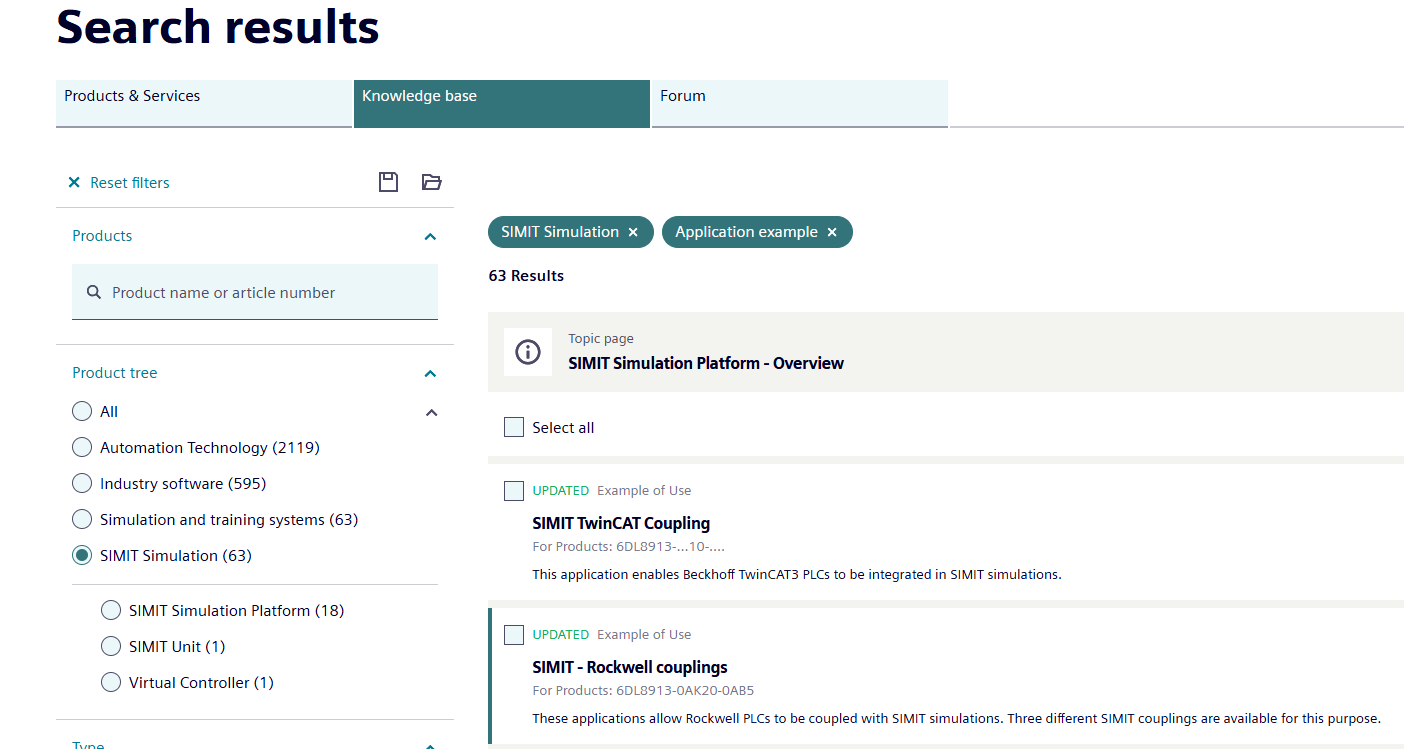This screenshot has width=1404, height=749.
Task: Open SIMIT Simulation Platform - Overview topic page
Action: (706, 363)
